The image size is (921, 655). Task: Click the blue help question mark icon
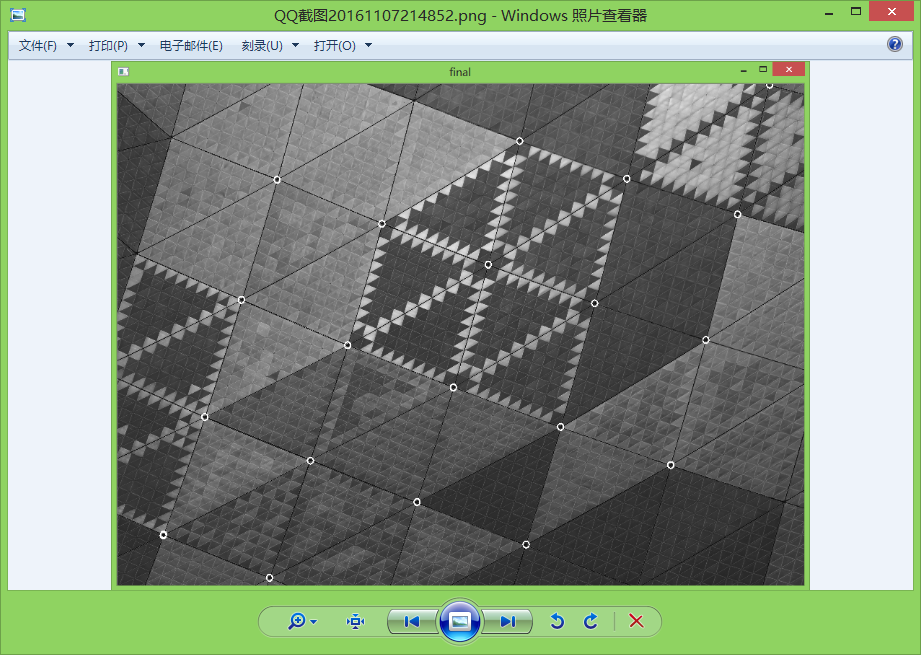click(895, 44)
